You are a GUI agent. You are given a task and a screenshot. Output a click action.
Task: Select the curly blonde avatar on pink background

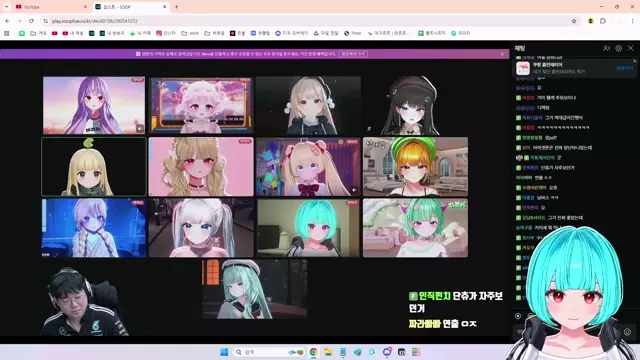pyautogui.click(x=201, y=167)
